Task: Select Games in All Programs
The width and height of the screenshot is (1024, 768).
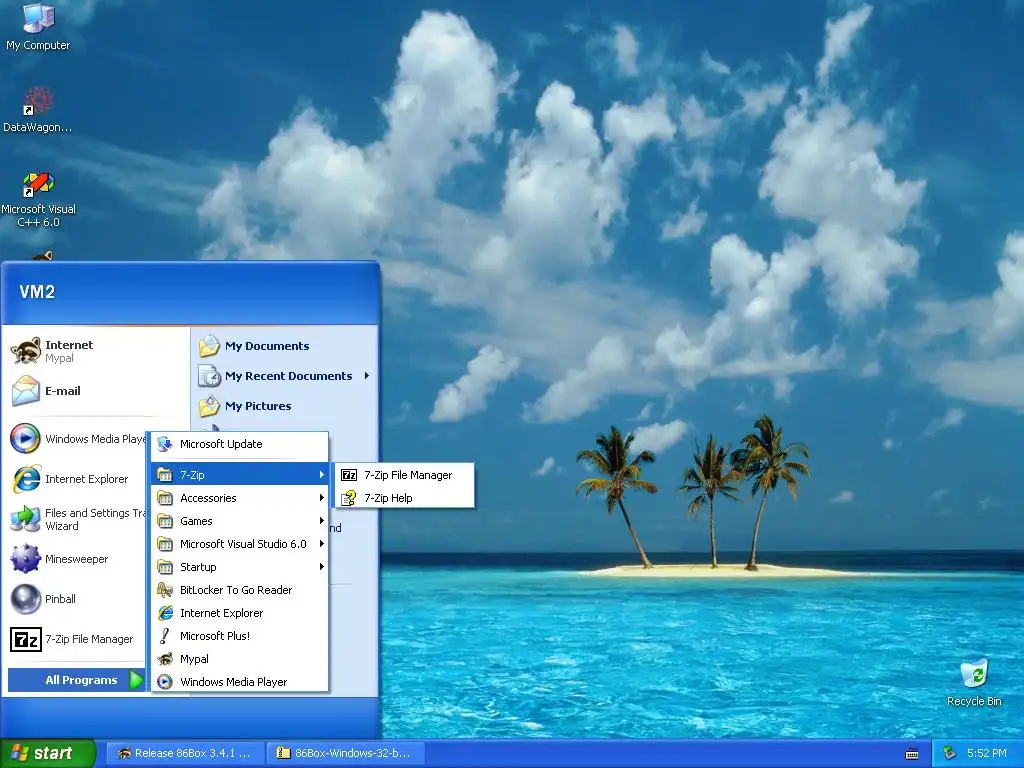Action: coord(240,520)
